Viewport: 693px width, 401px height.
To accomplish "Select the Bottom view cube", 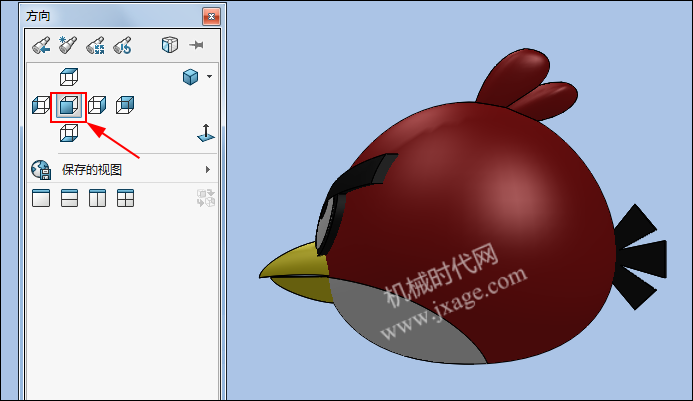I will 69,133.
